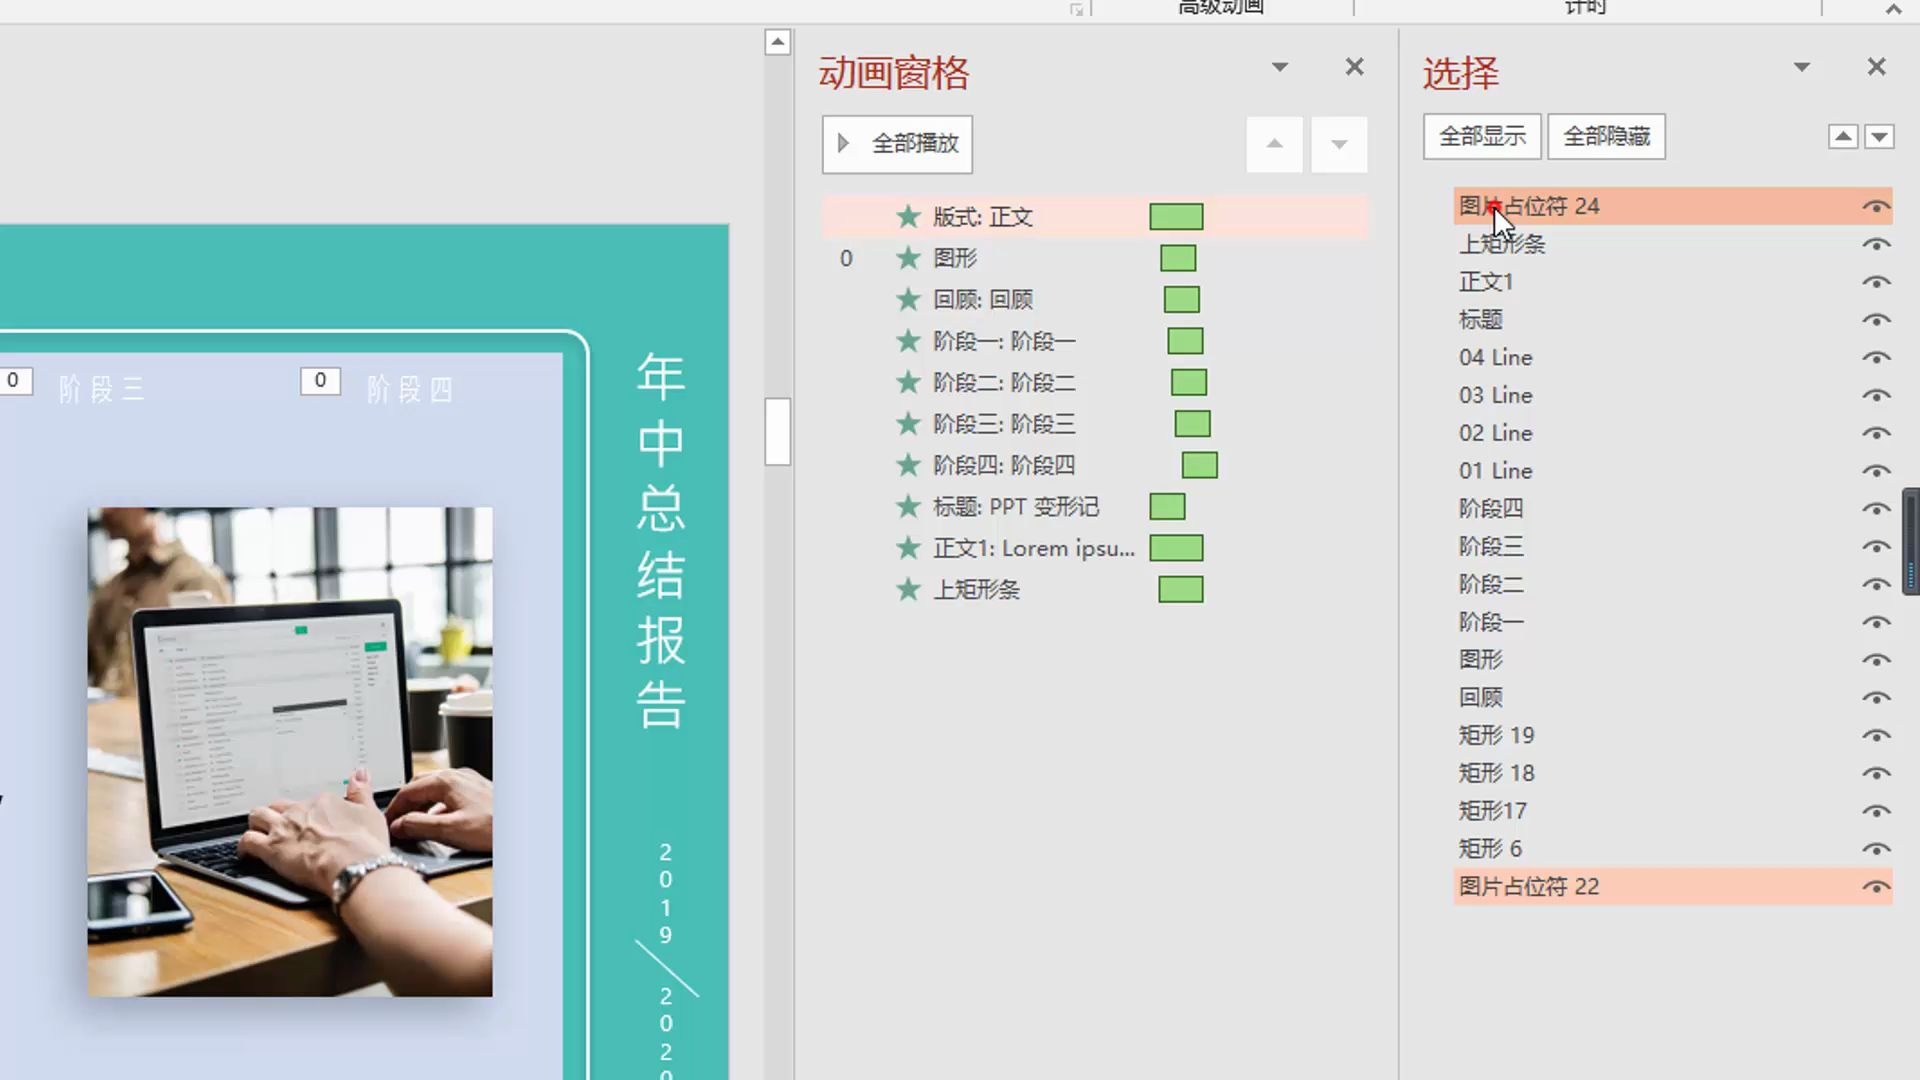Screen dimensions: 1920x1080
Task: Click 全部播放 to play all animations
Action: [x=897, y=144]
